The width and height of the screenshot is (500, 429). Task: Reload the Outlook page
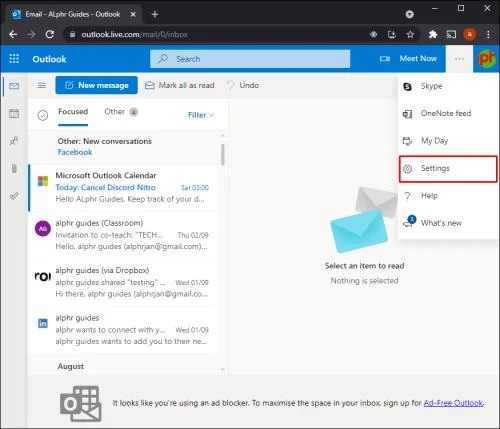point(50,34)
